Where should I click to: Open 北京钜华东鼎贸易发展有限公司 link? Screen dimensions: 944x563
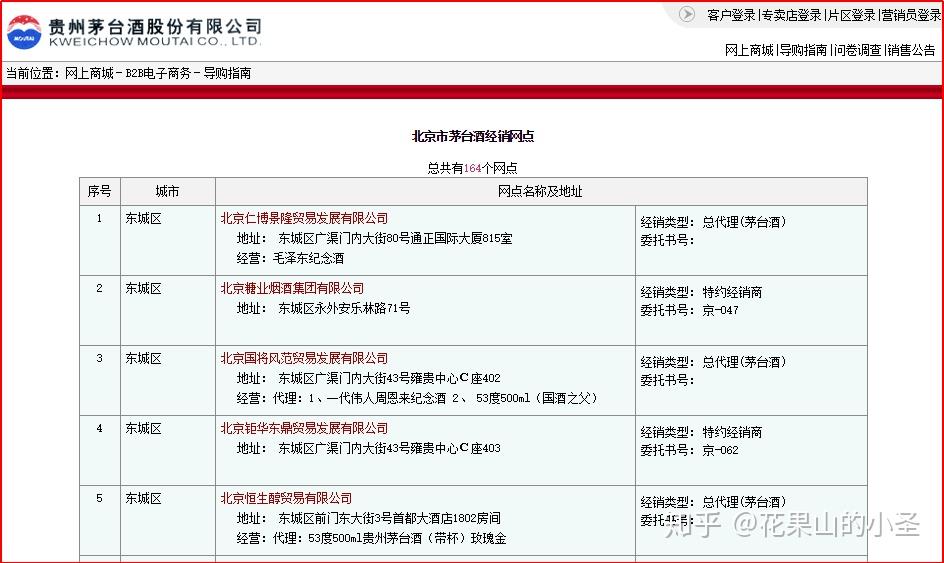click(304, 428)
